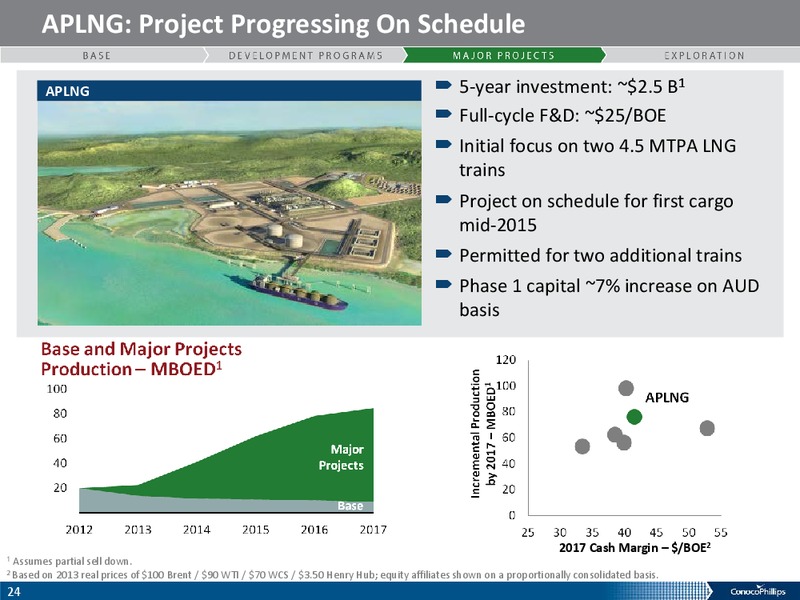Select the 'Initial focus on two 4.5 MTPA LNG trains' bullet
800x600 pixels.
tap(597, 158)
